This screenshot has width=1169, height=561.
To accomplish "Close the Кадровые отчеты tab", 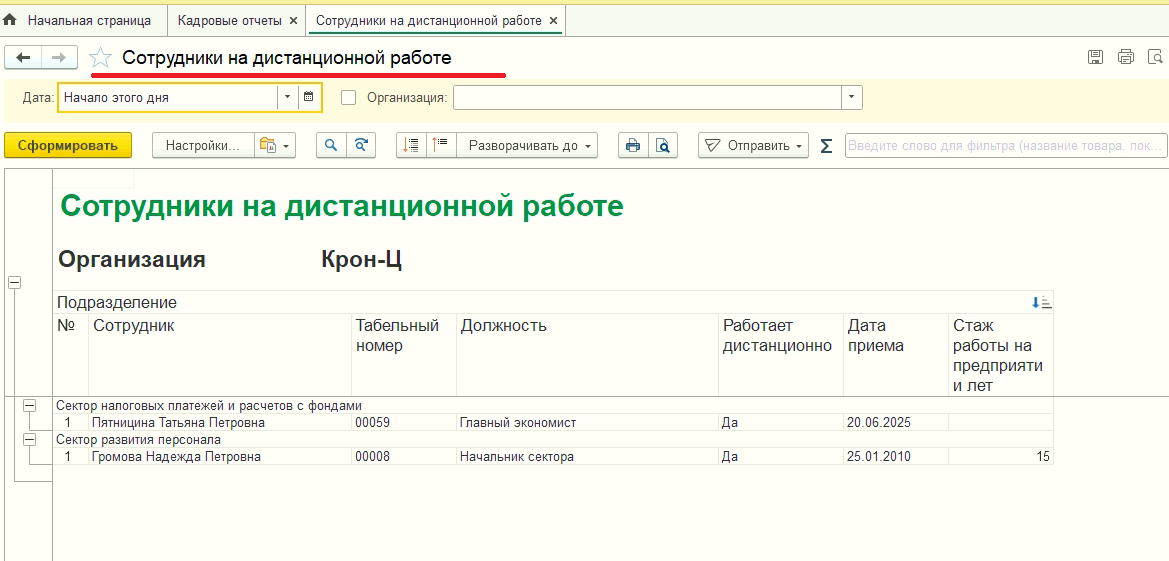I will [x=293, y=21].
